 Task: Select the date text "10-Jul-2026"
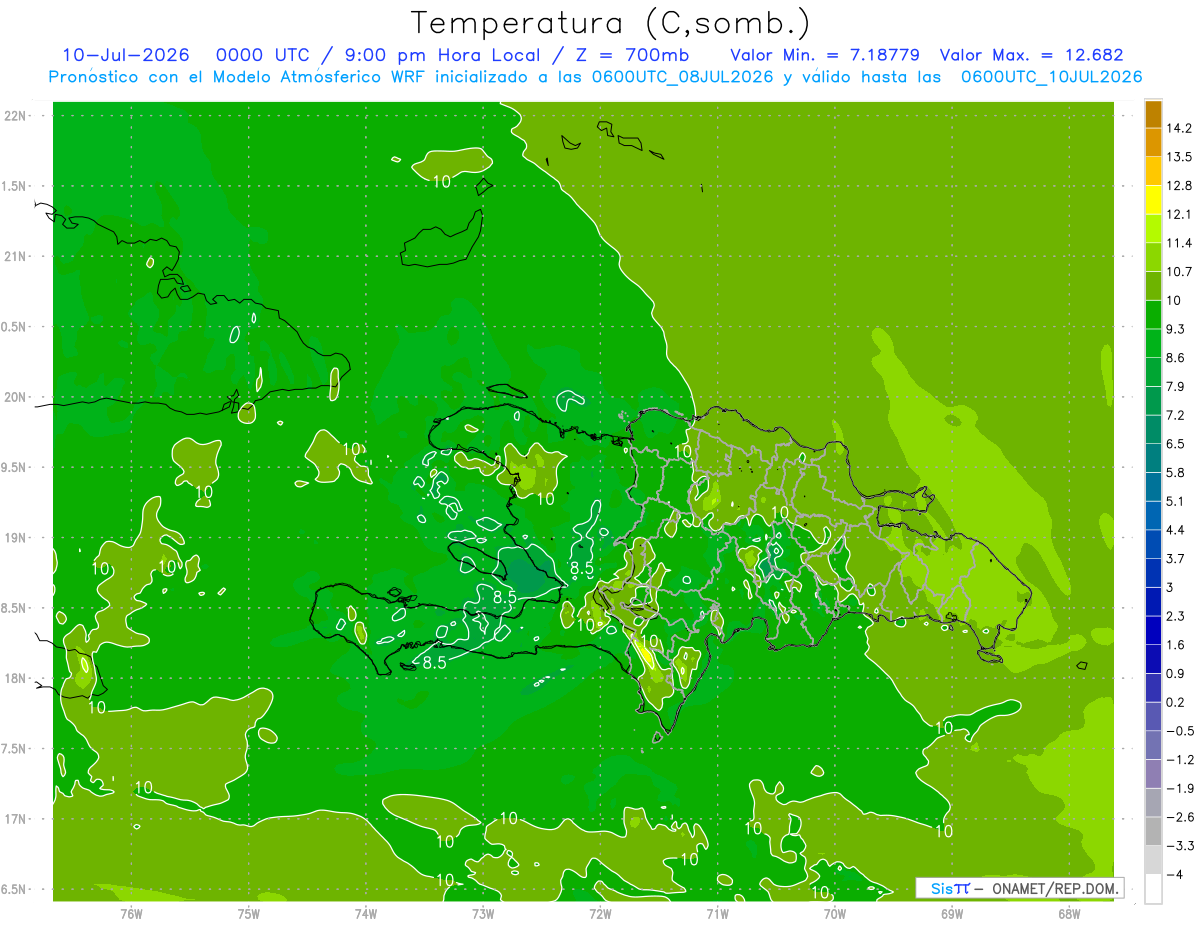125,56
